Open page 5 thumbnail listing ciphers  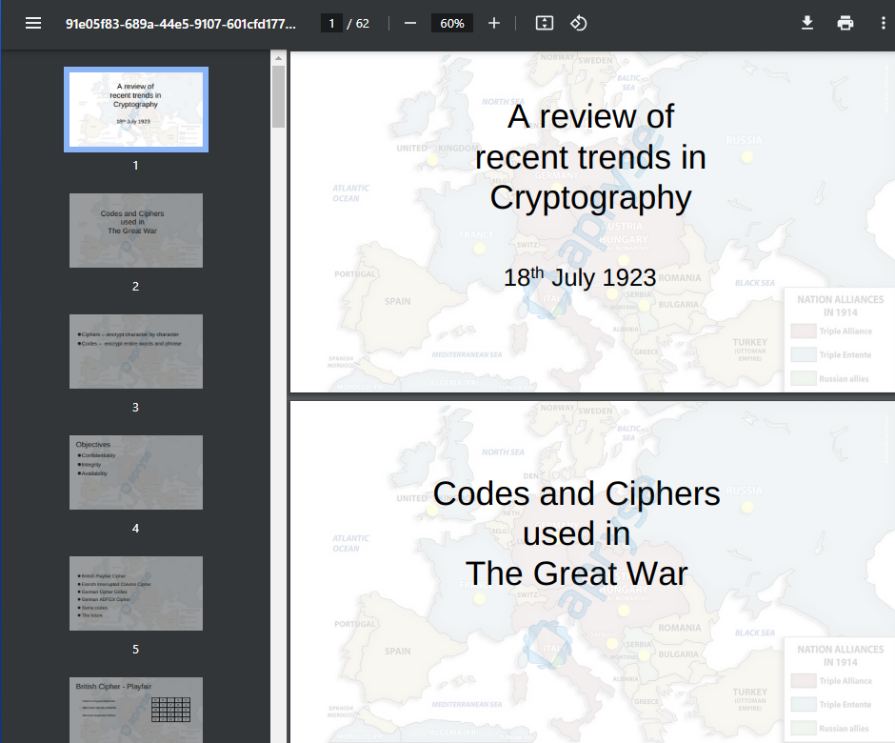coord(136,593)
